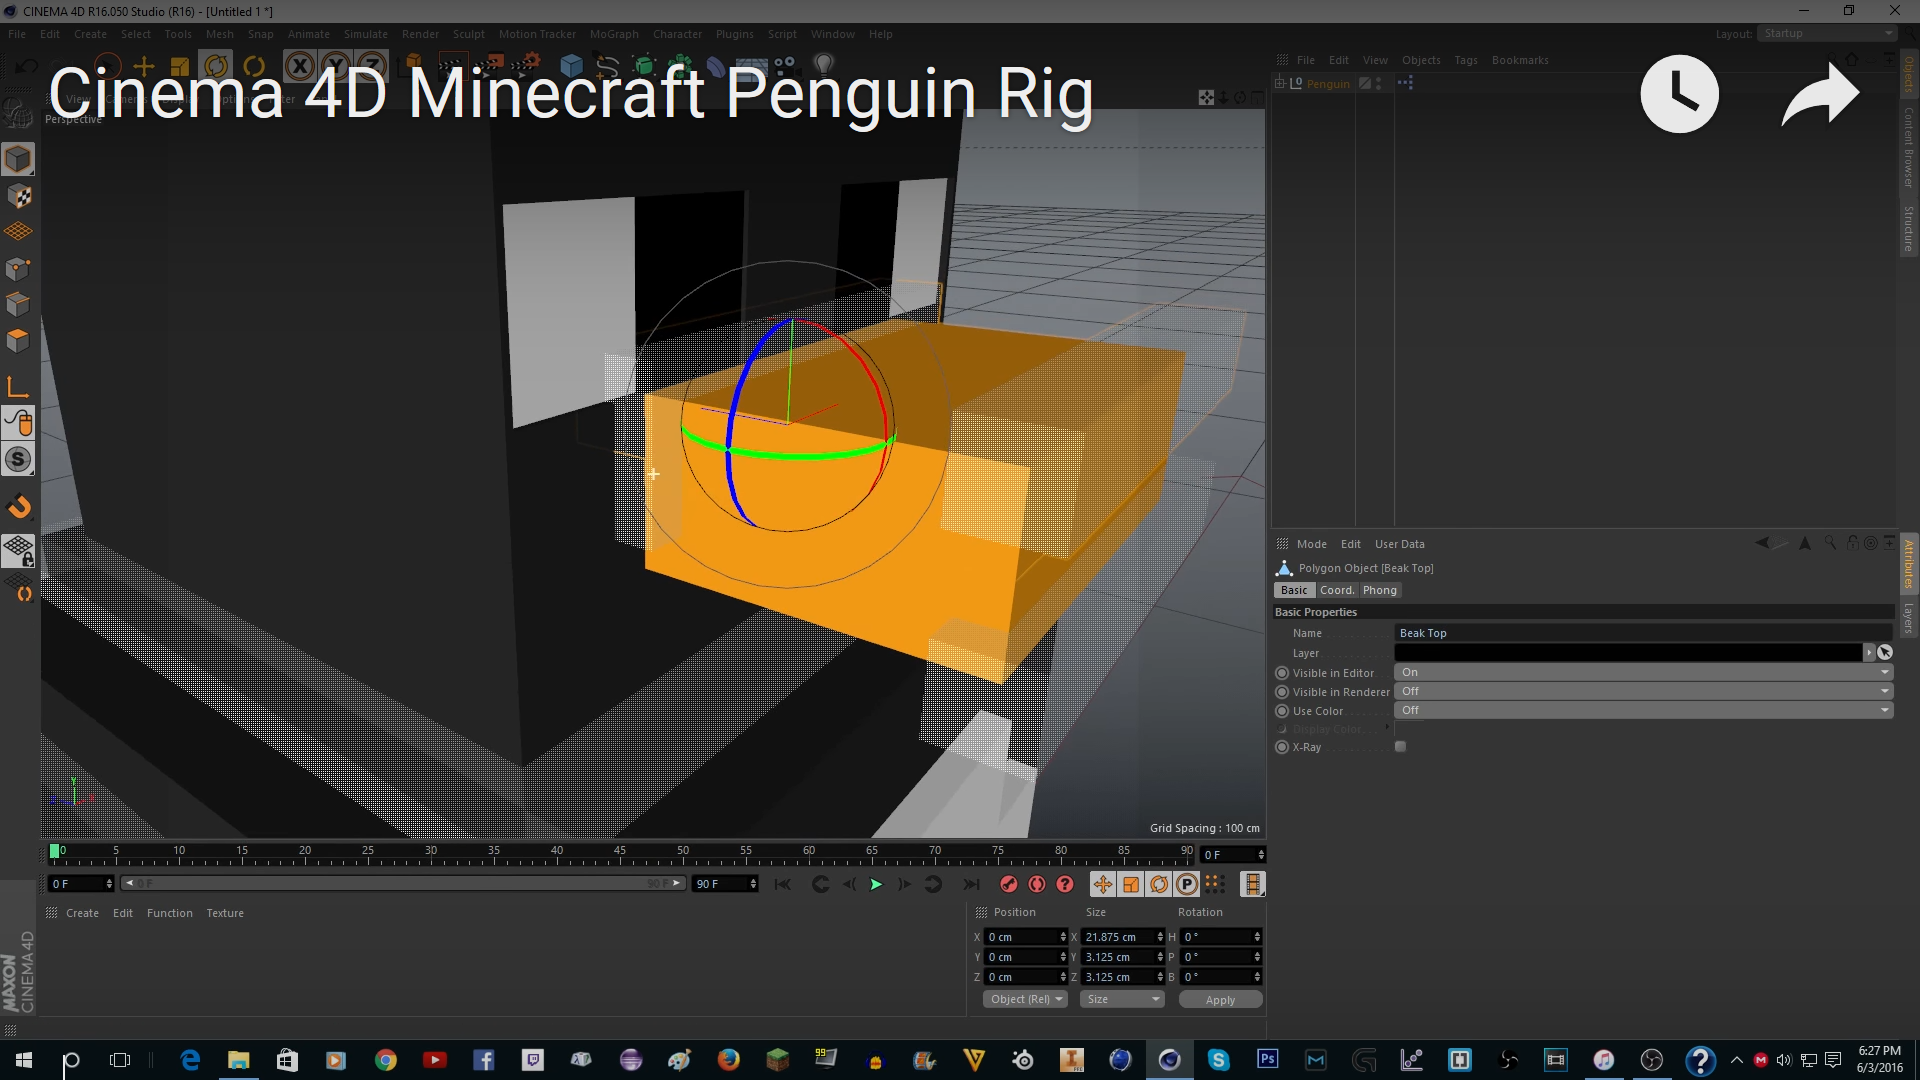Open the Function menu in the Material Manager
The width and height of the screenshot is (1920, 1080).
click(x=169, y=913)
